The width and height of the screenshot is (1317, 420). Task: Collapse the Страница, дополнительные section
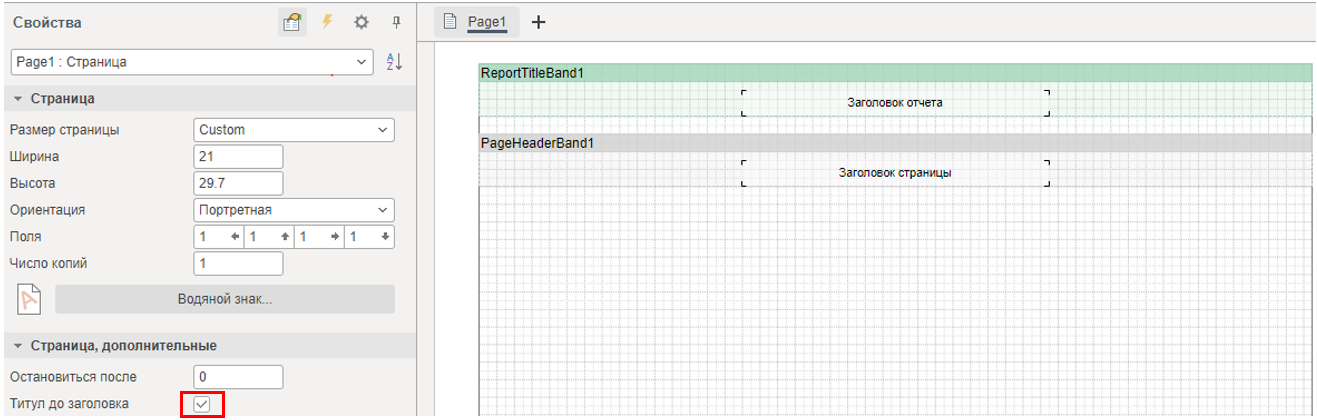[x=18, y=346]
